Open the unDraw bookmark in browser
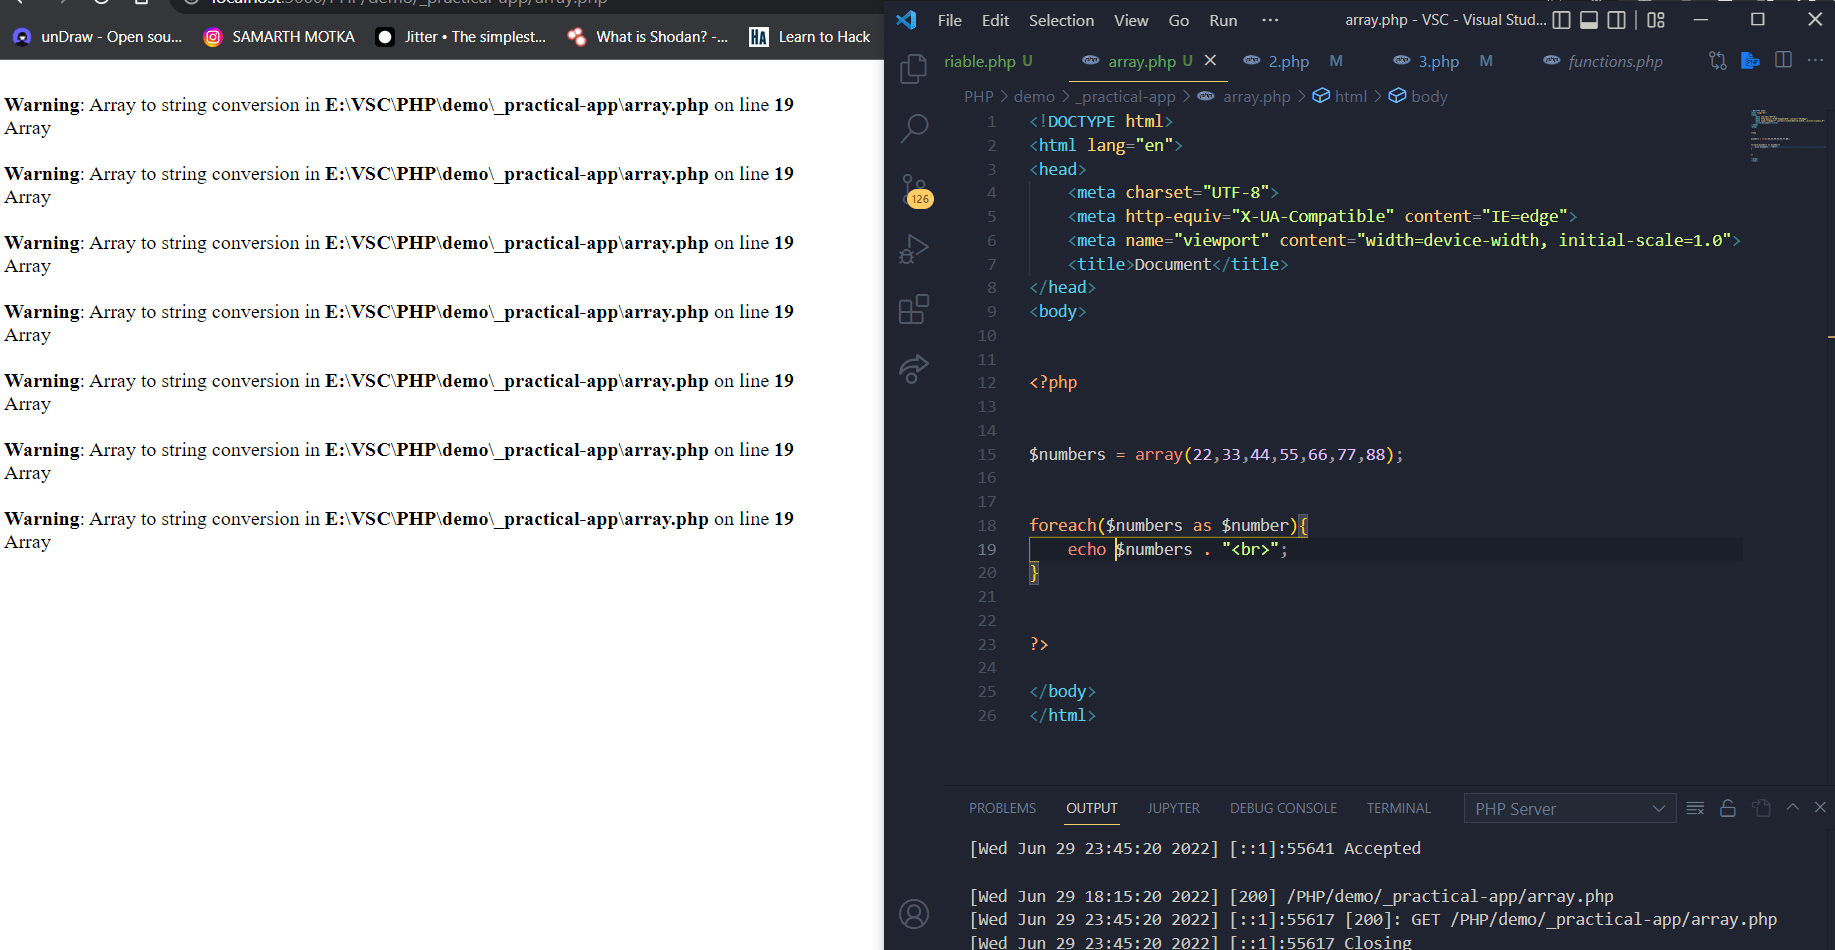Image resolution: width=1835 pixels, height=950 pixels. pos(97,37)
